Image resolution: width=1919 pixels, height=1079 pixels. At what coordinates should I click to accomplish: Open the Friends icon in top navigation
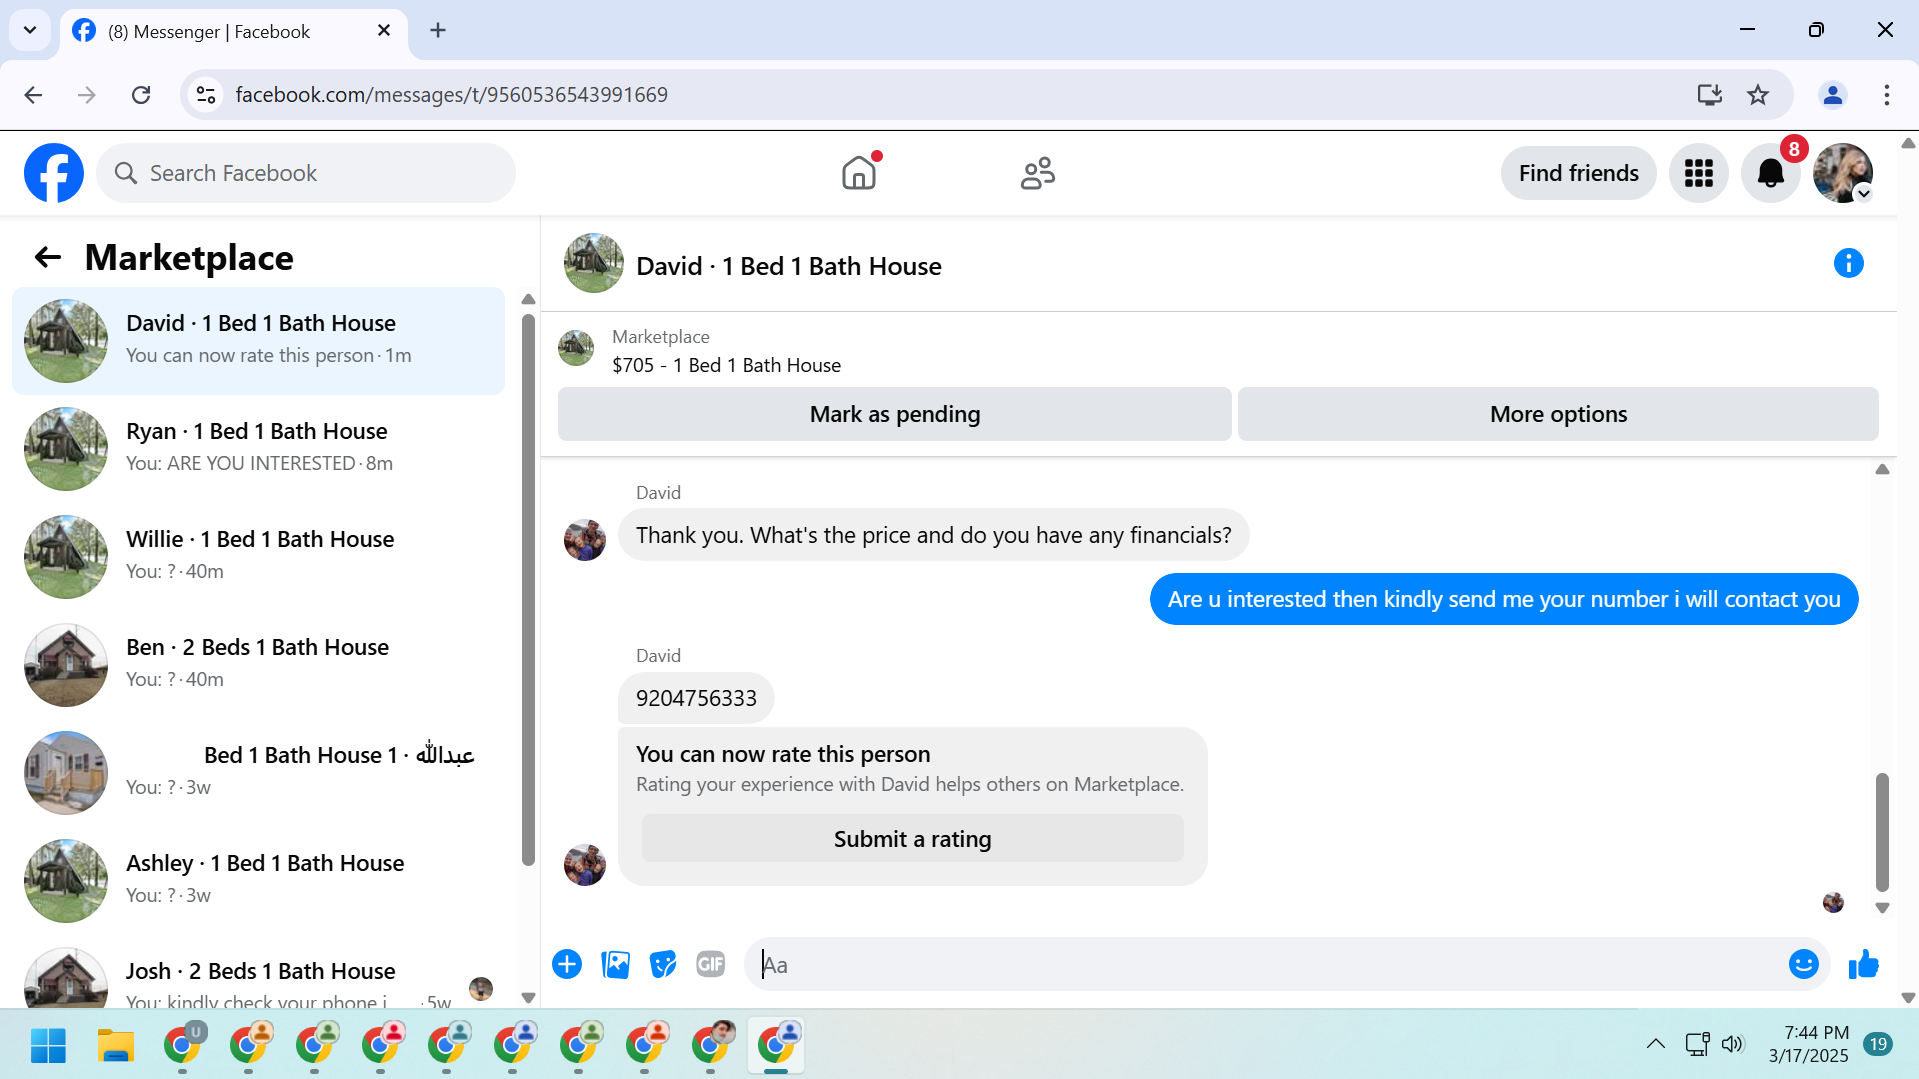1038,173
